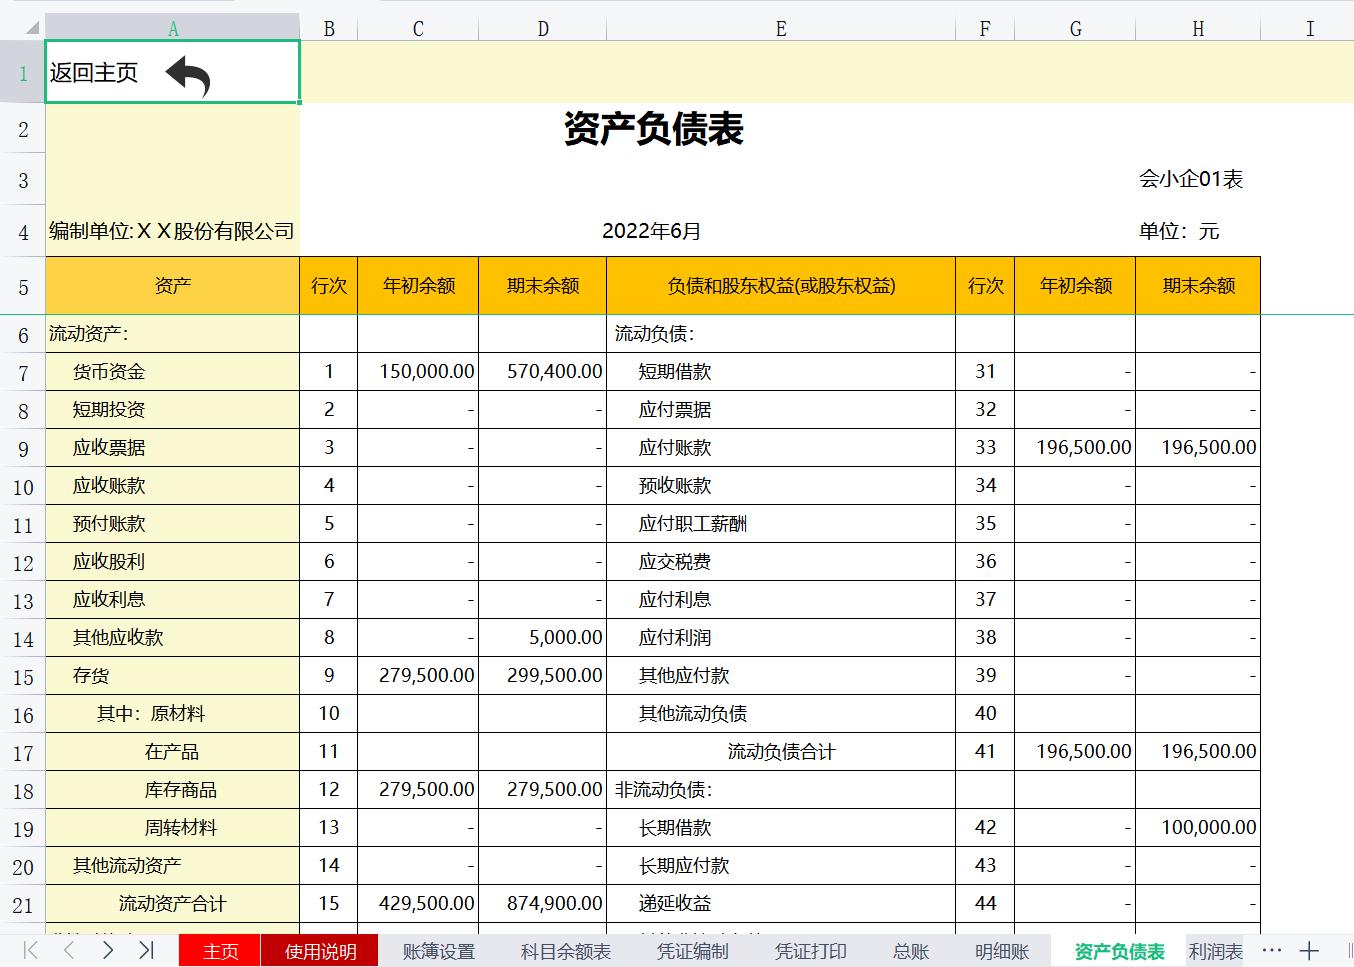Switch to the 利润表 sheet tab
Screen dimensions: 1354x967
click(1215, 951)
